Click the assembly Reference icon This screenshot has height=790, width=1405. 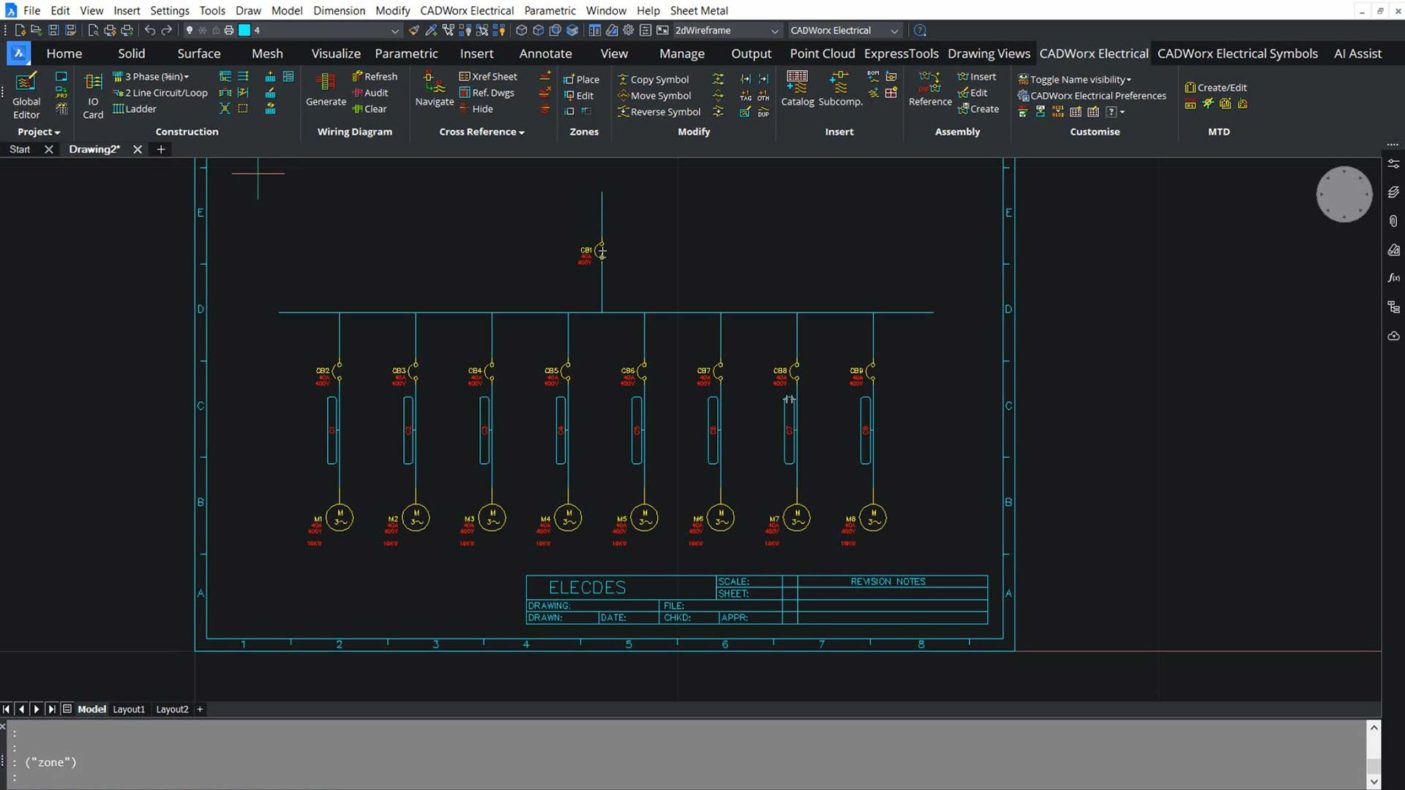[x=929, y=89]
